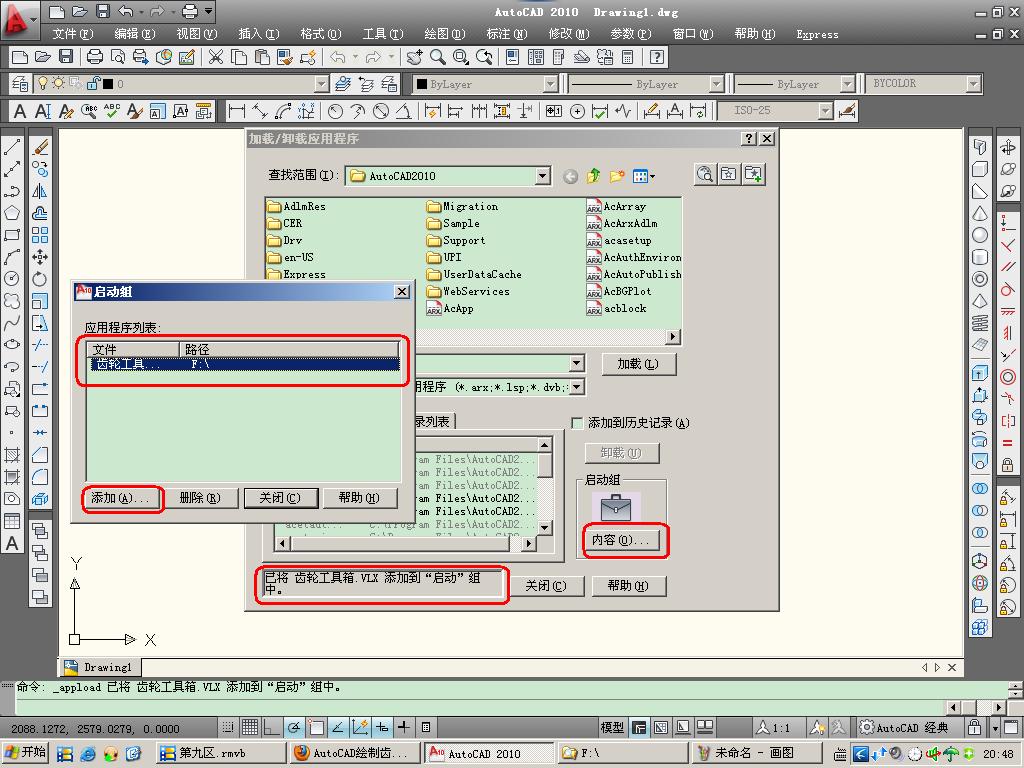Click the file list horizontal scrollbar right arrow
Image resolution: width=1024 pixels, height=768 pixels.
672,336
